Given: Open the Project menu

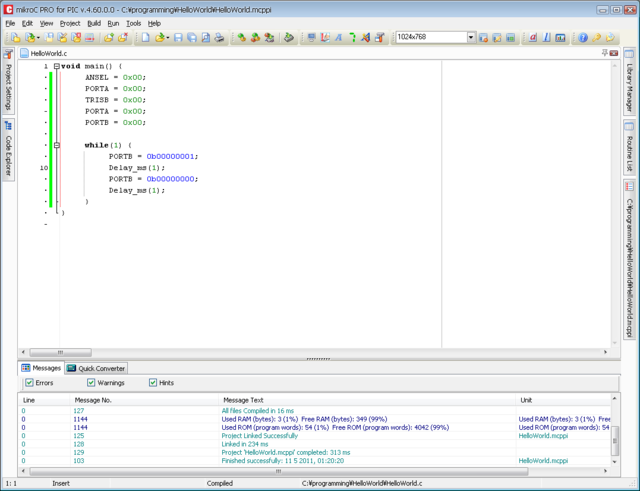Looking at the screenshot, I should tap(70, 23).
